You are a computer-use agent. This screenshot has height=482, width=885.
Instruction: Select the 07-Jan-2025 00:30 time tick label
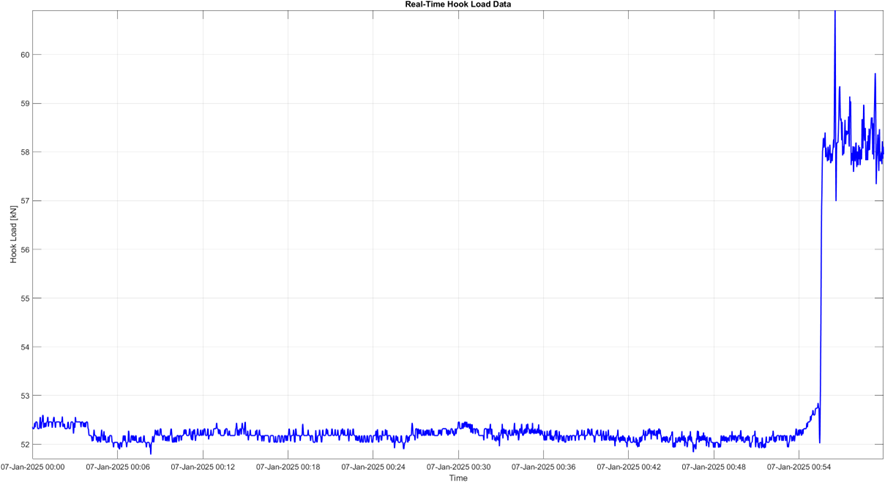click(x=459, y=466)
